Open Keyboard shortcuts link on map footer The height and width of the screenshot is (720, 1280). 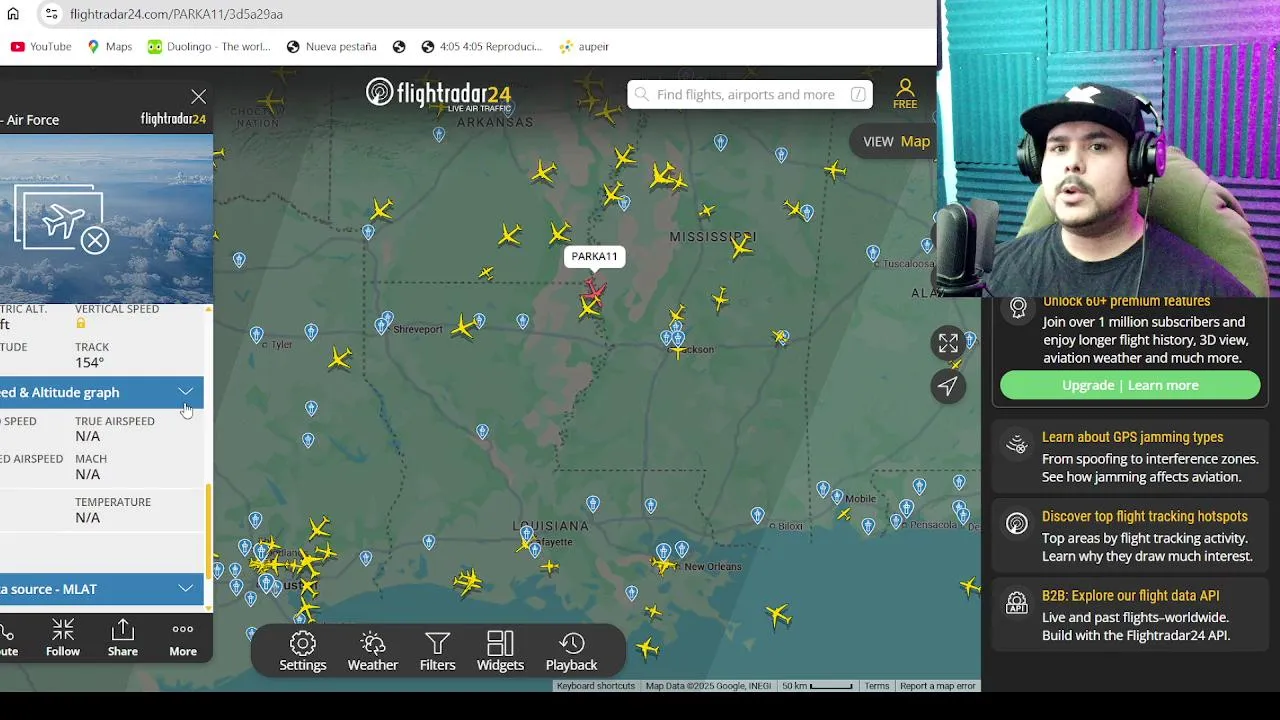(596, 686)
